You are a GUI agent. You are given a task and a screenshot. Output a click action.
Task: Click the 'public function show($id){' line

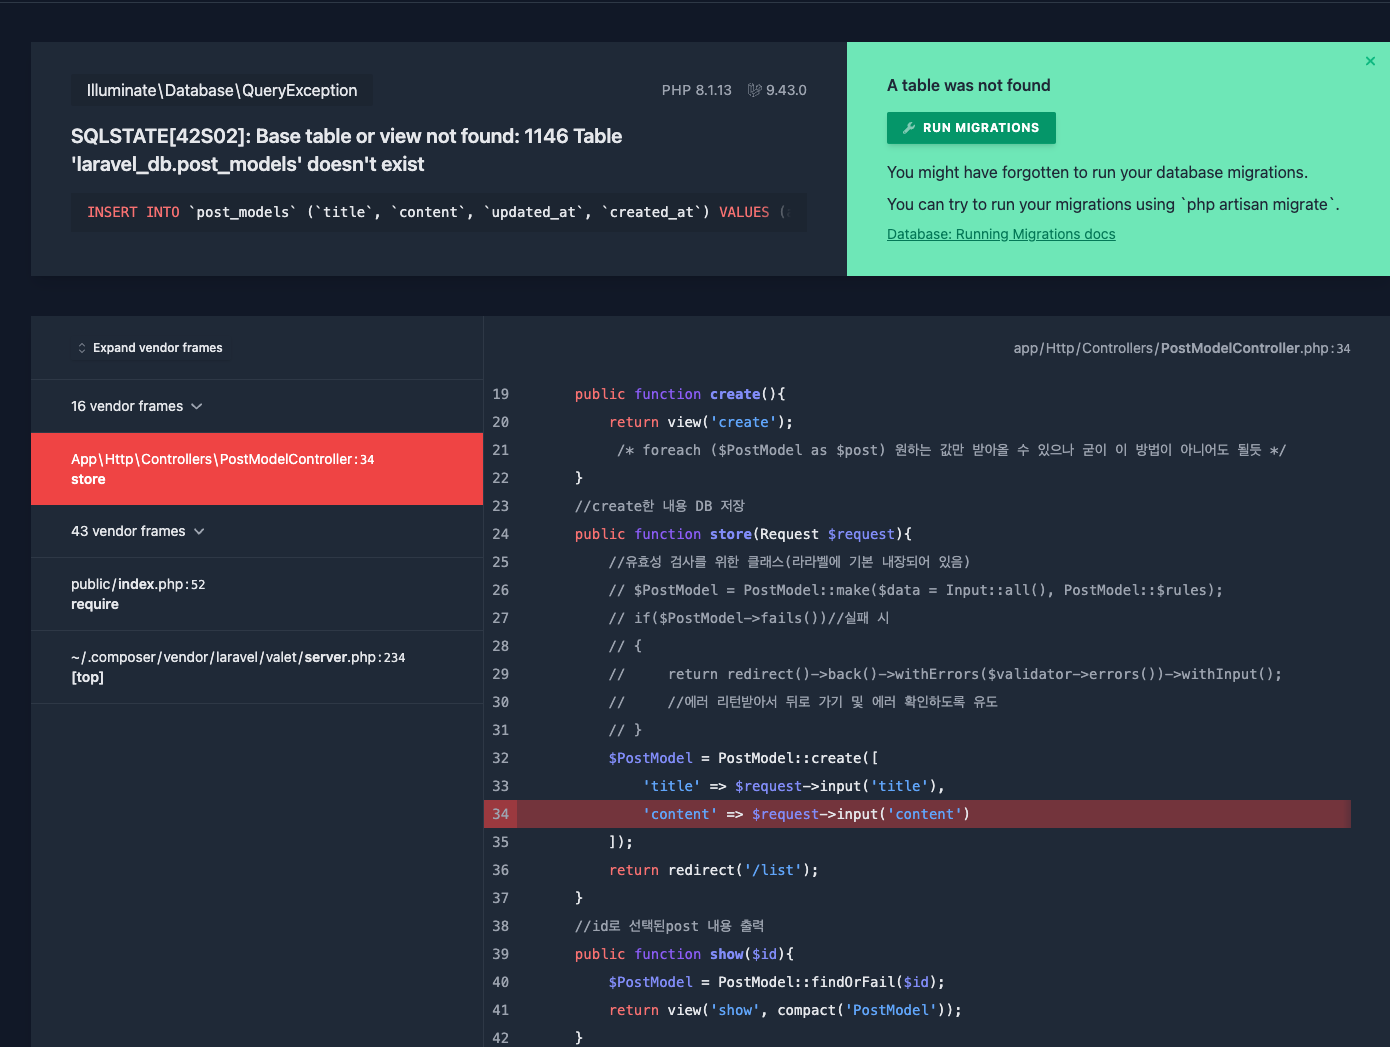click(684, 954)
